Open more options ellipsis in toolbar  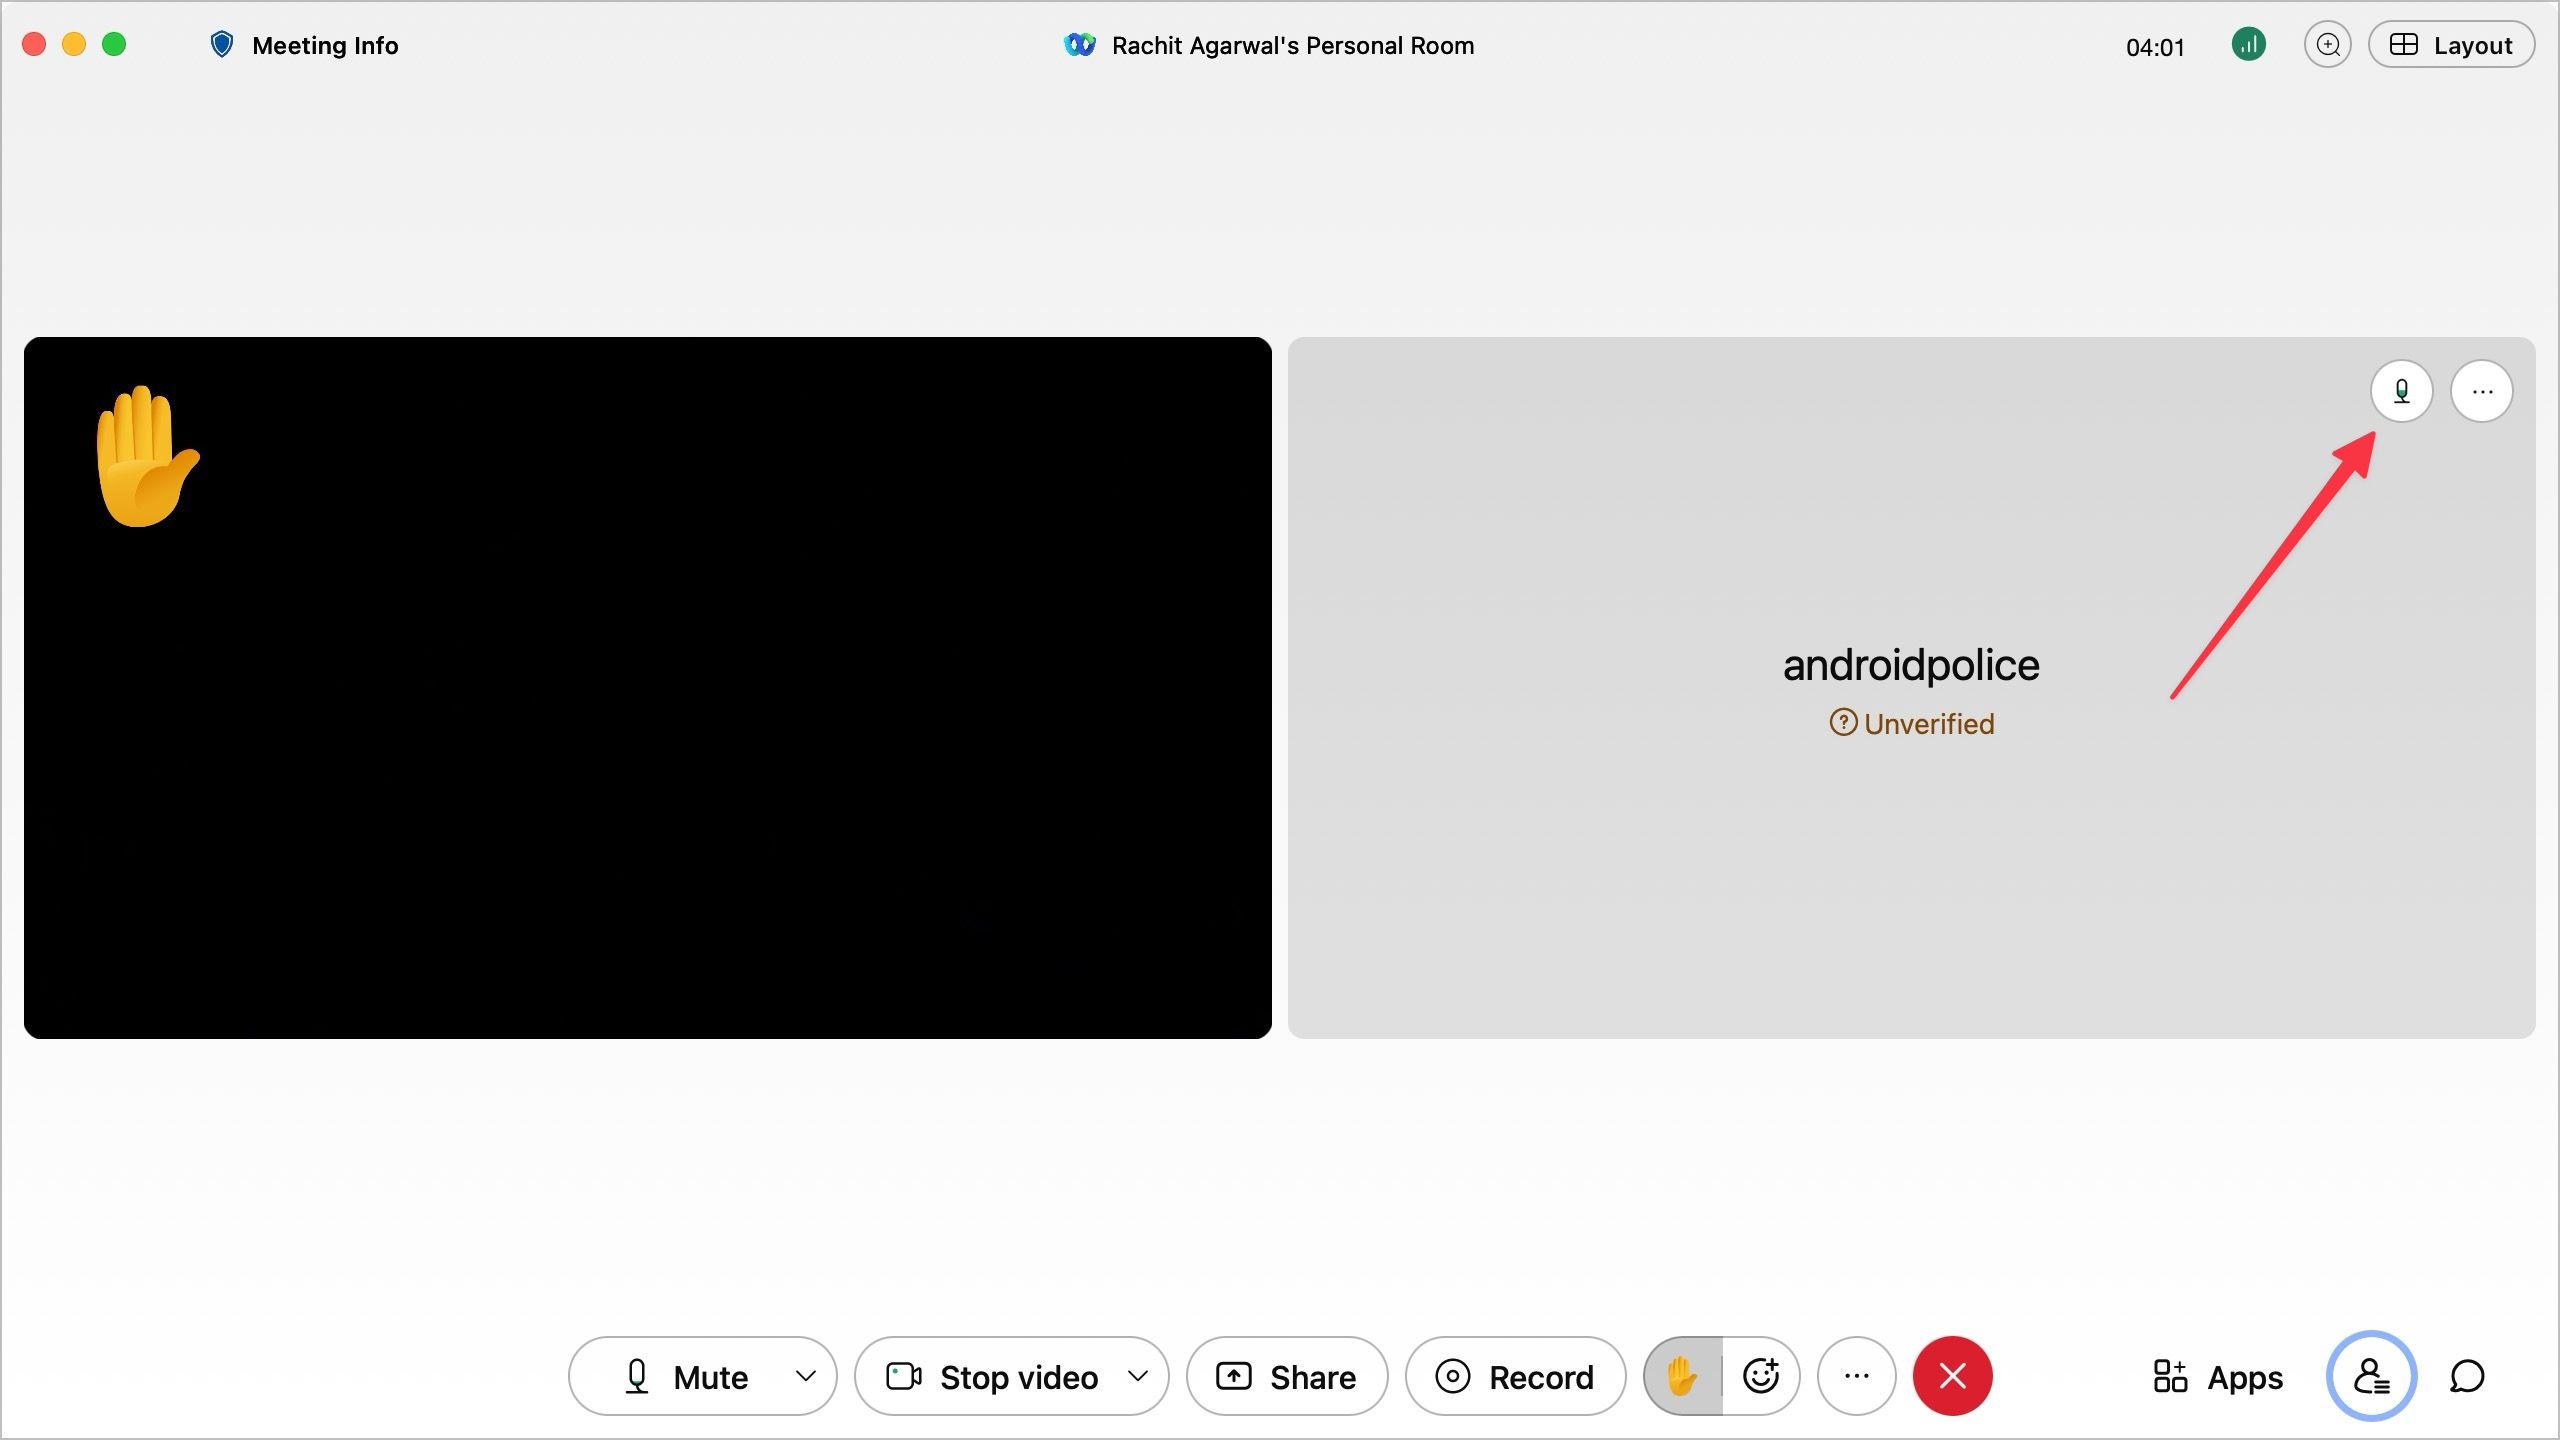[1856, 1377]
